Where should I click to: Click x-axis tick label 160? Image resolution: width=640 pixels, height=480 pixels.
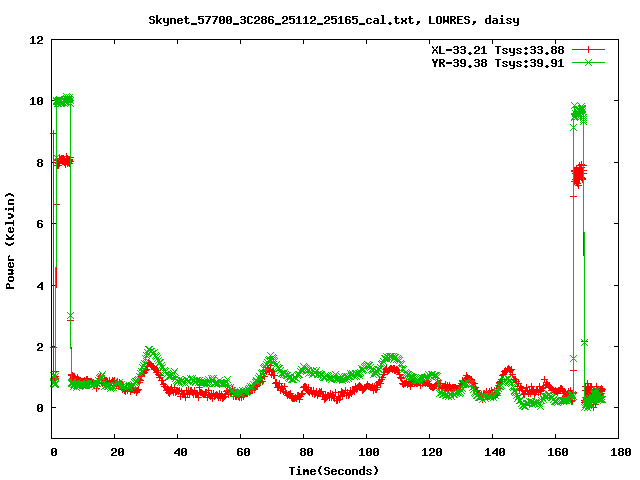(x=558, y=452)
